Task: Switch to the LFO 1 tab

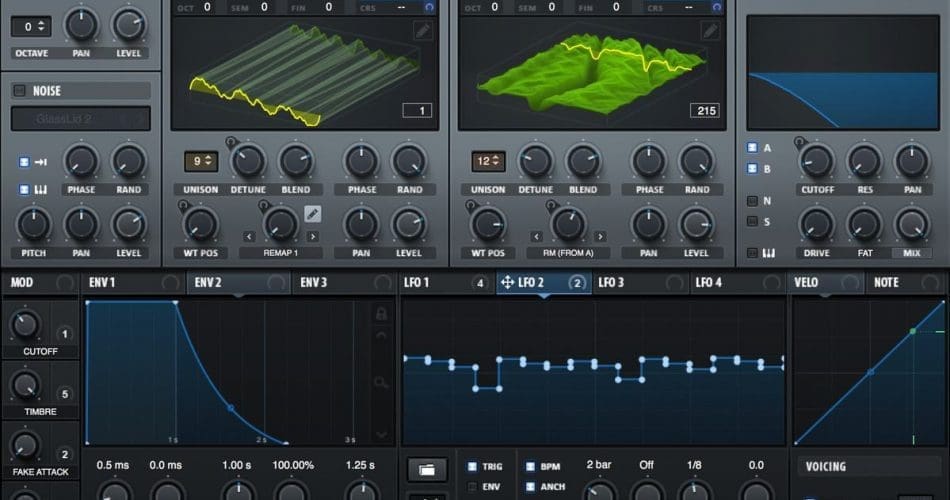Action: 446,282
